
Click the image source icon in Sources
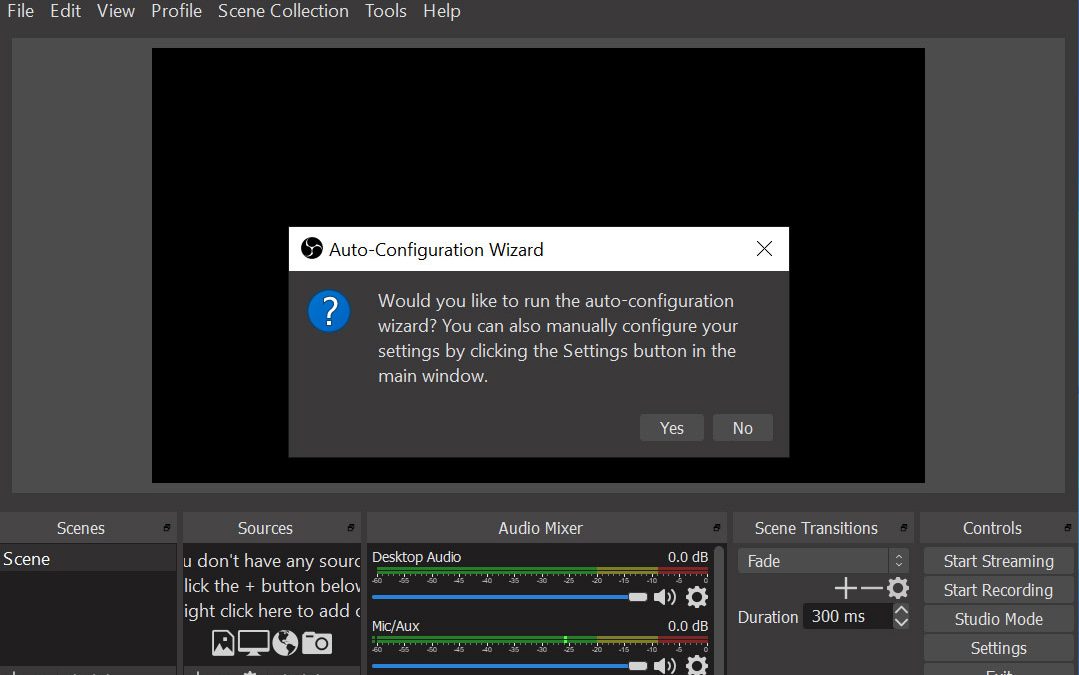tap(223, 643)
